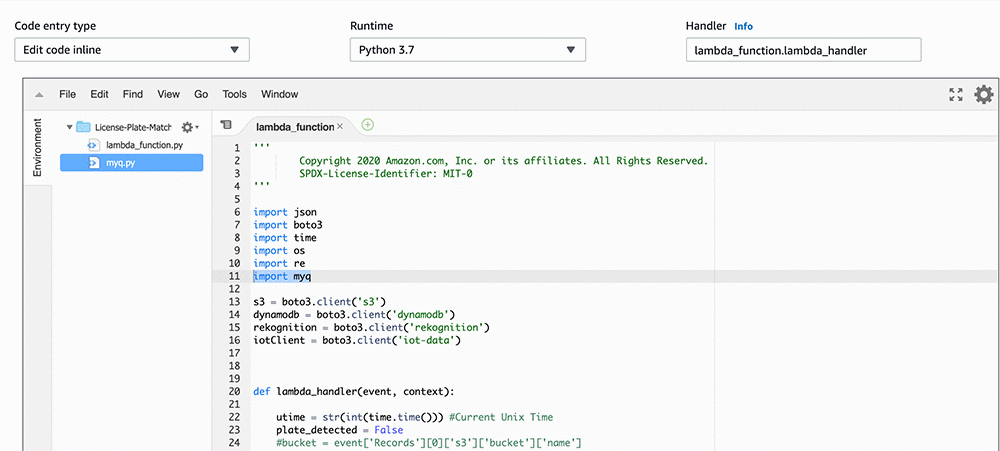Click the 'import re' code line
This screenshot has height=451, width=1000.
pyautogui.click(x=279, y=263)
